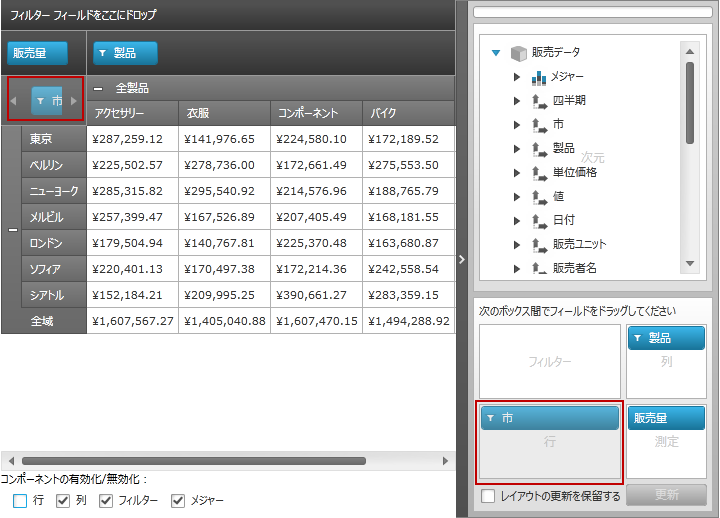Click filter icon on 製品 column header chip
Viewport: 720px width, 518px height.
click(x=103, y=53)
